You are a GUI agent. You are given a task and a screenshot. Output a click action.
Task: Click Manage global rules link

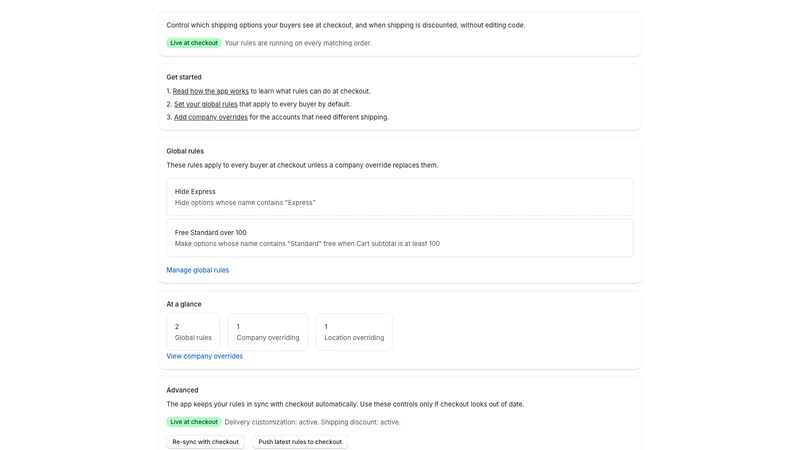coord(197,270)
